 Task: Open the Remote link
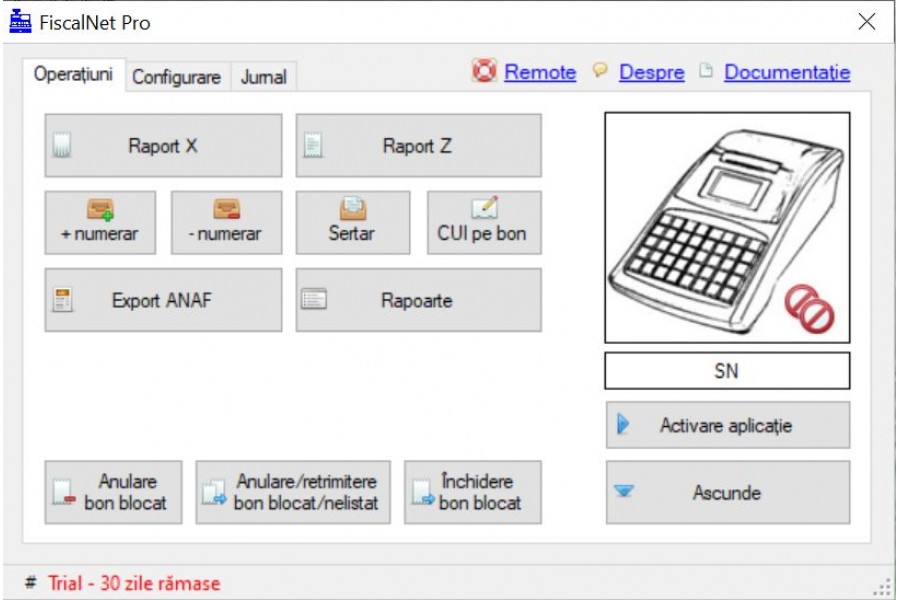pyautogui.click(x=540, y=72)
